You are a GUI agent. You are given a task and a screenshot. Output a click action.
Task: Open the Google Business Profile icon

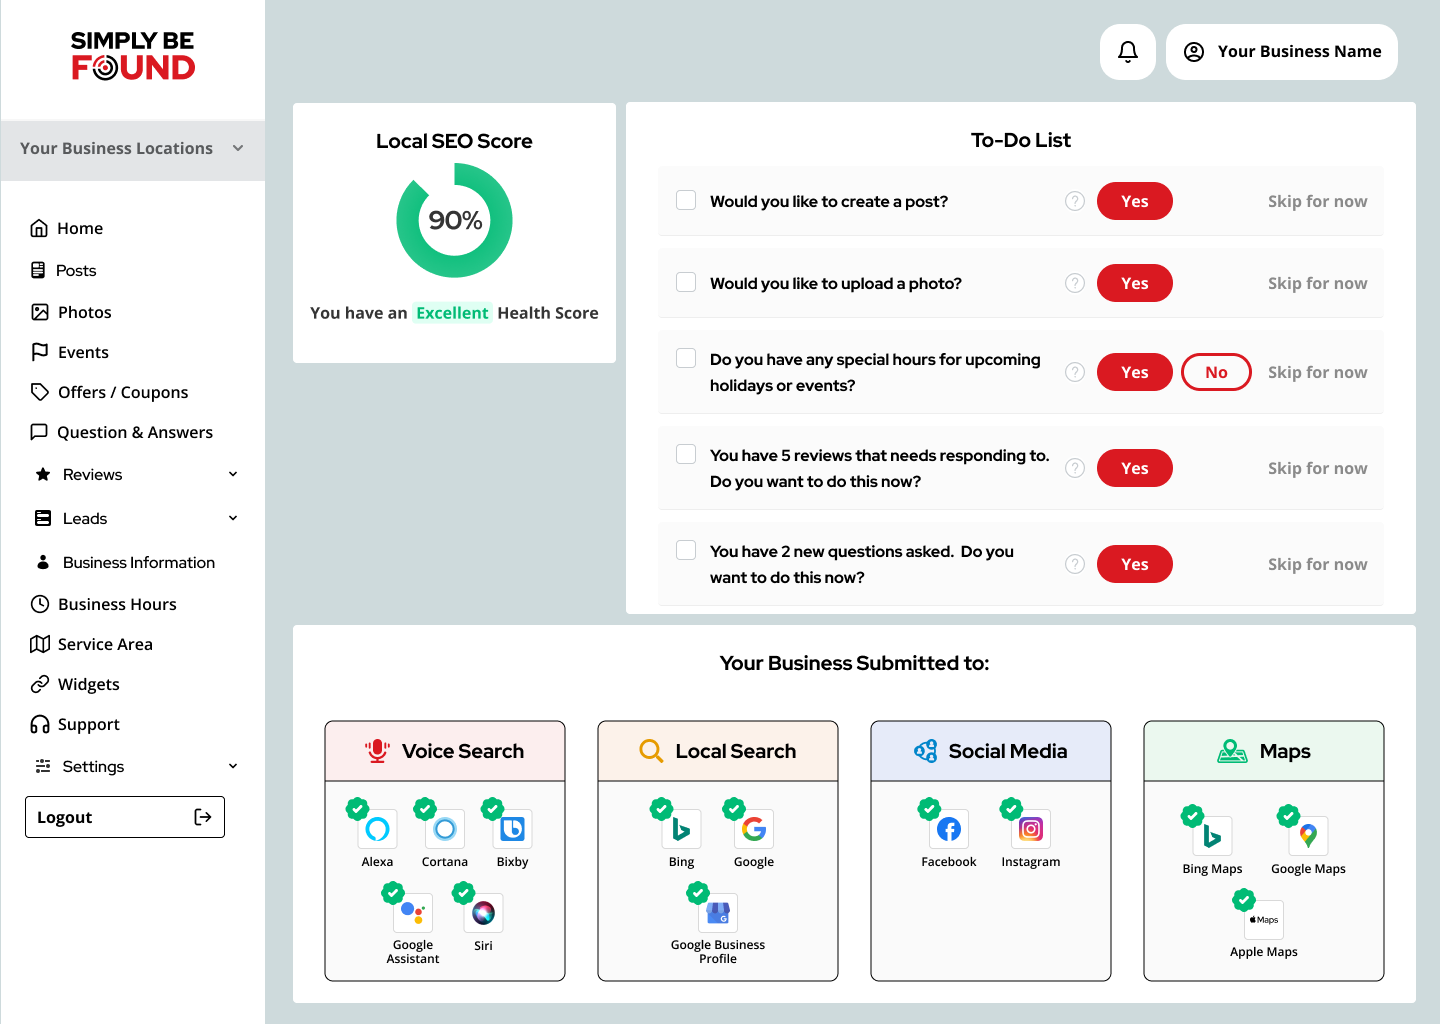(718, 913)
